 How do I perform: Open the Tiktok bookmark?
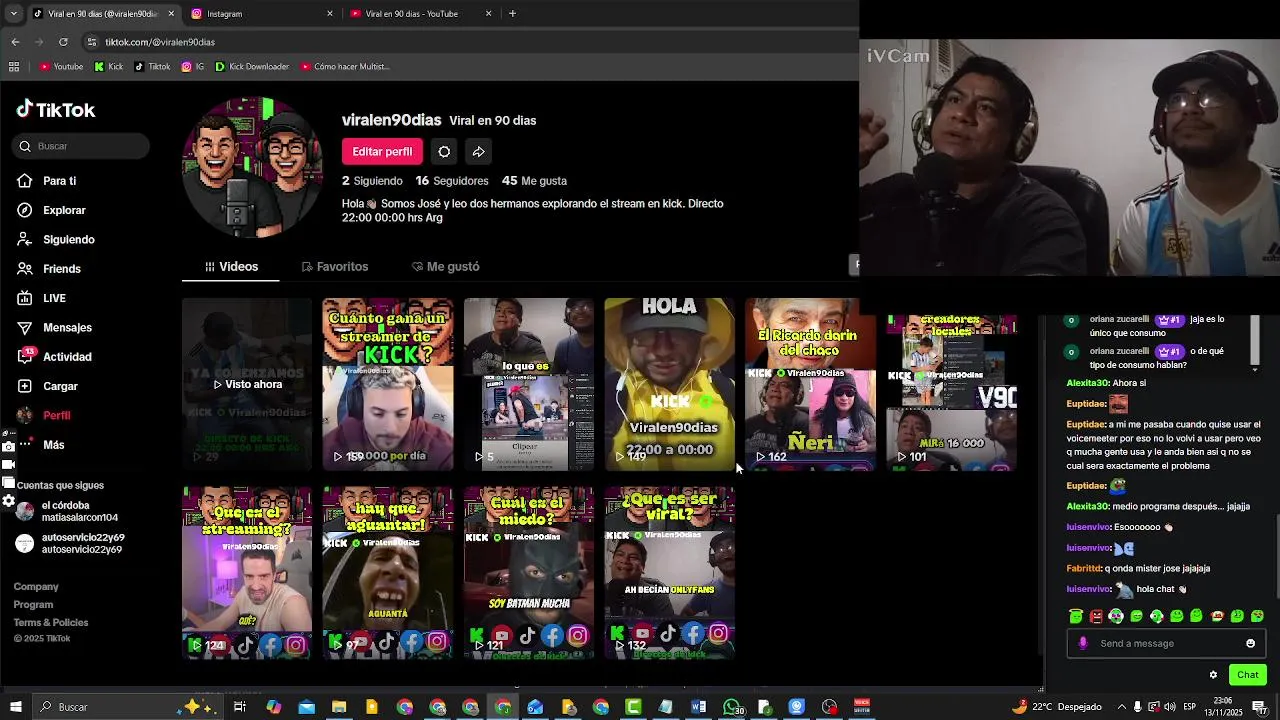[152, 67]
